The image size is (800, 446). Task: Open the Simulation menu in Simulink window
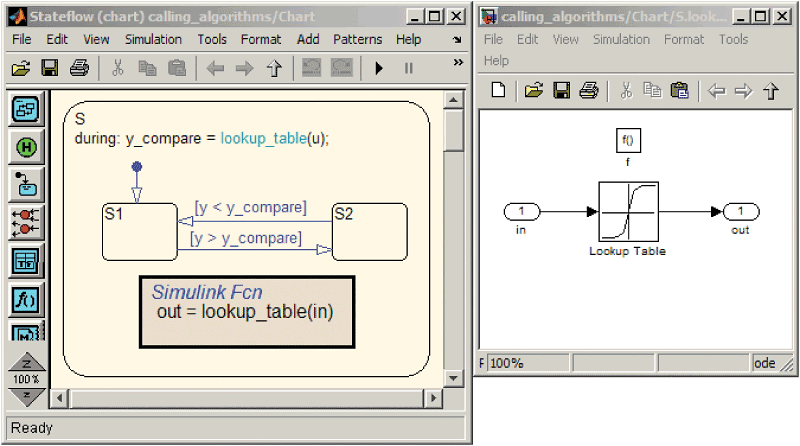(621, 39)
